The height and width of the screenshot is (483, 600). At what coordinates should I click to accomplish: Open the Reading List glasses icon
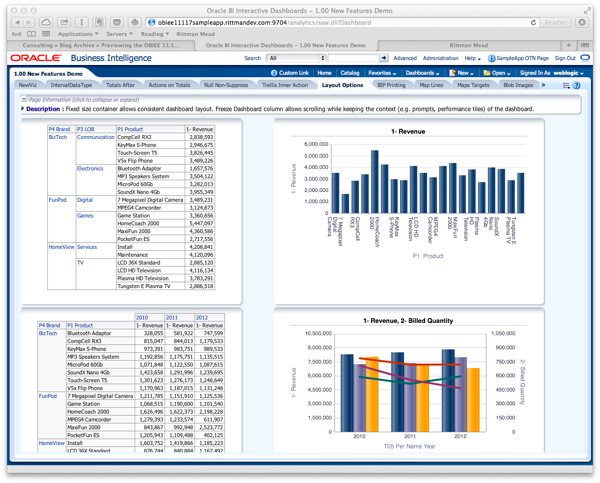tap(17, 34)
